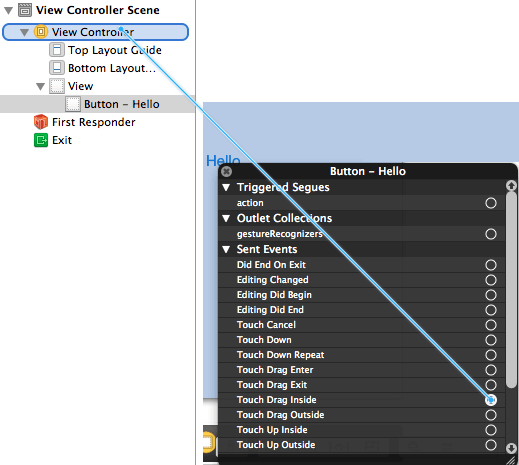Click the action segue connection circle

tap(491, 203)
